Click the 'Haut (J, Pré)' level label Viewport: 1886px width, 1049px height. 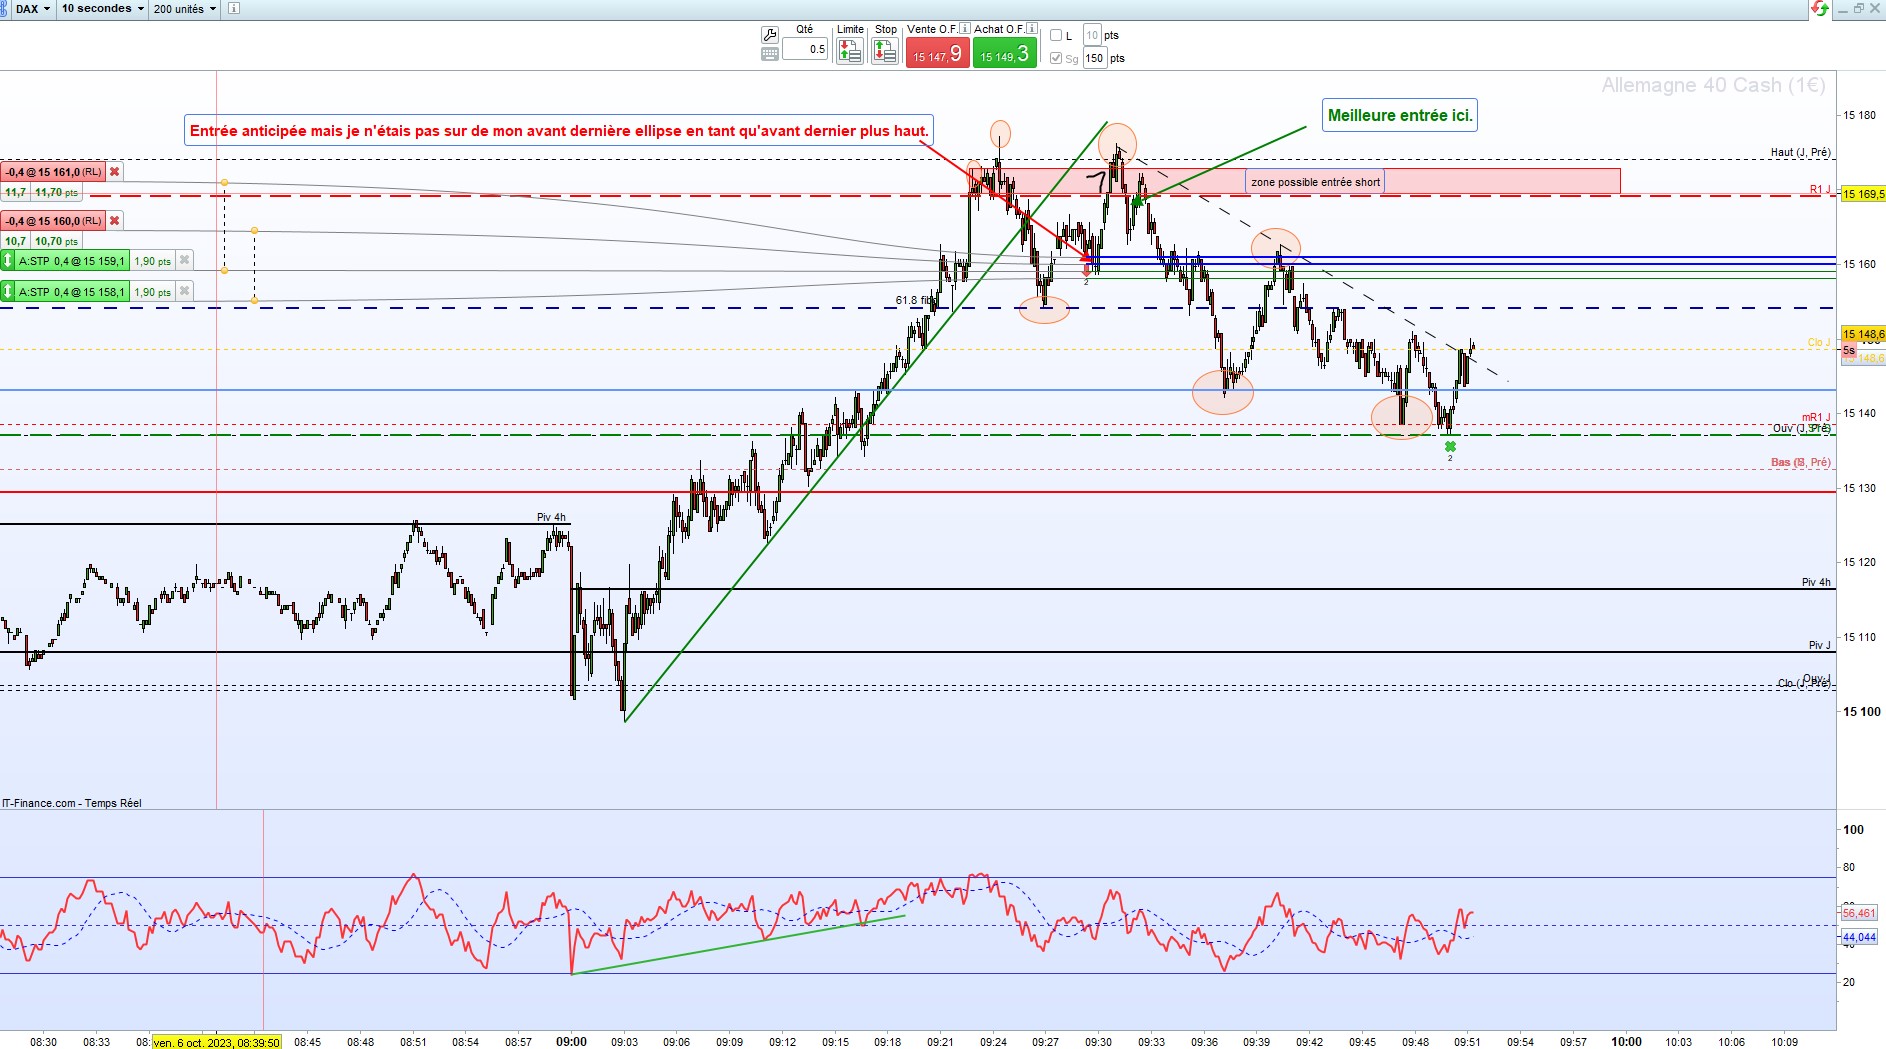1800,152
